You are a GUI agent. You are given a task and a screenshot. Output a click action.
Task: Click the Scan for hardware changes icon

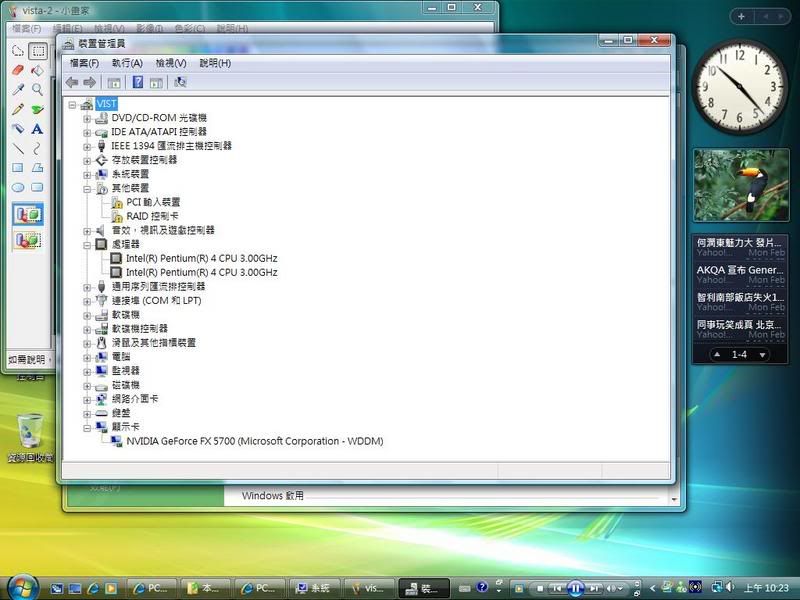coord(180,82)
